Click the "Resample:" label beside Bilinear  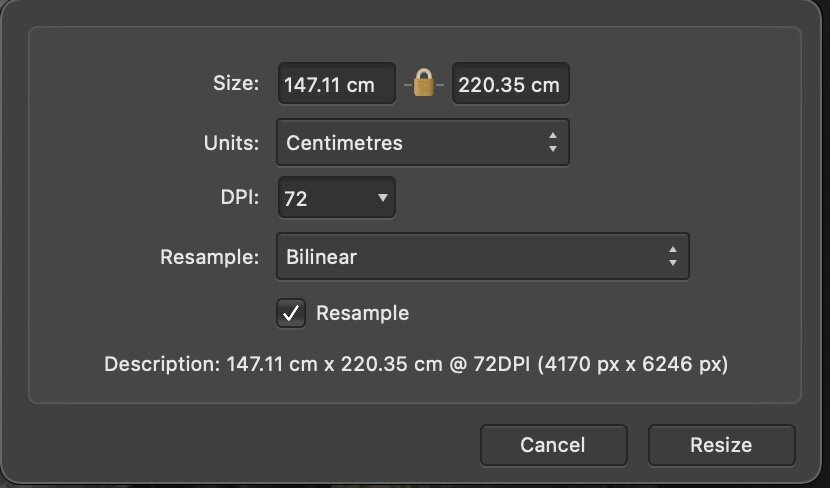tap(210, 257)
